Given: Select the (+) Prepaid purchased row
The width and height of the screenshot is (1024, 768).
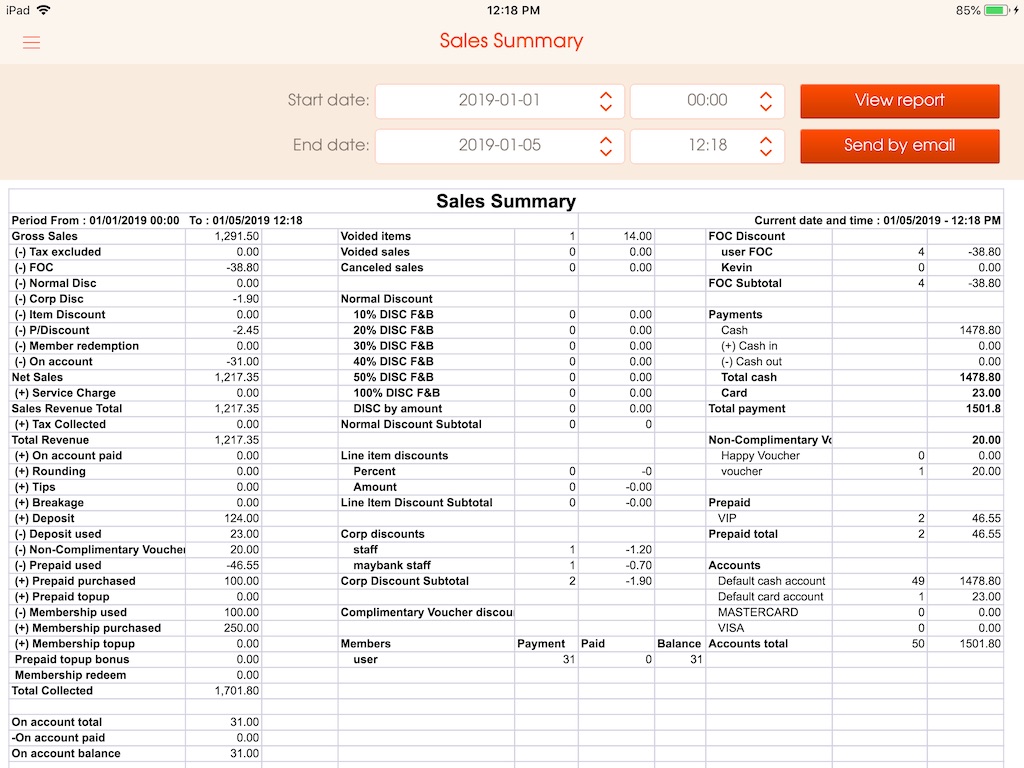Looking at the screenshot, I should point(136,581).
